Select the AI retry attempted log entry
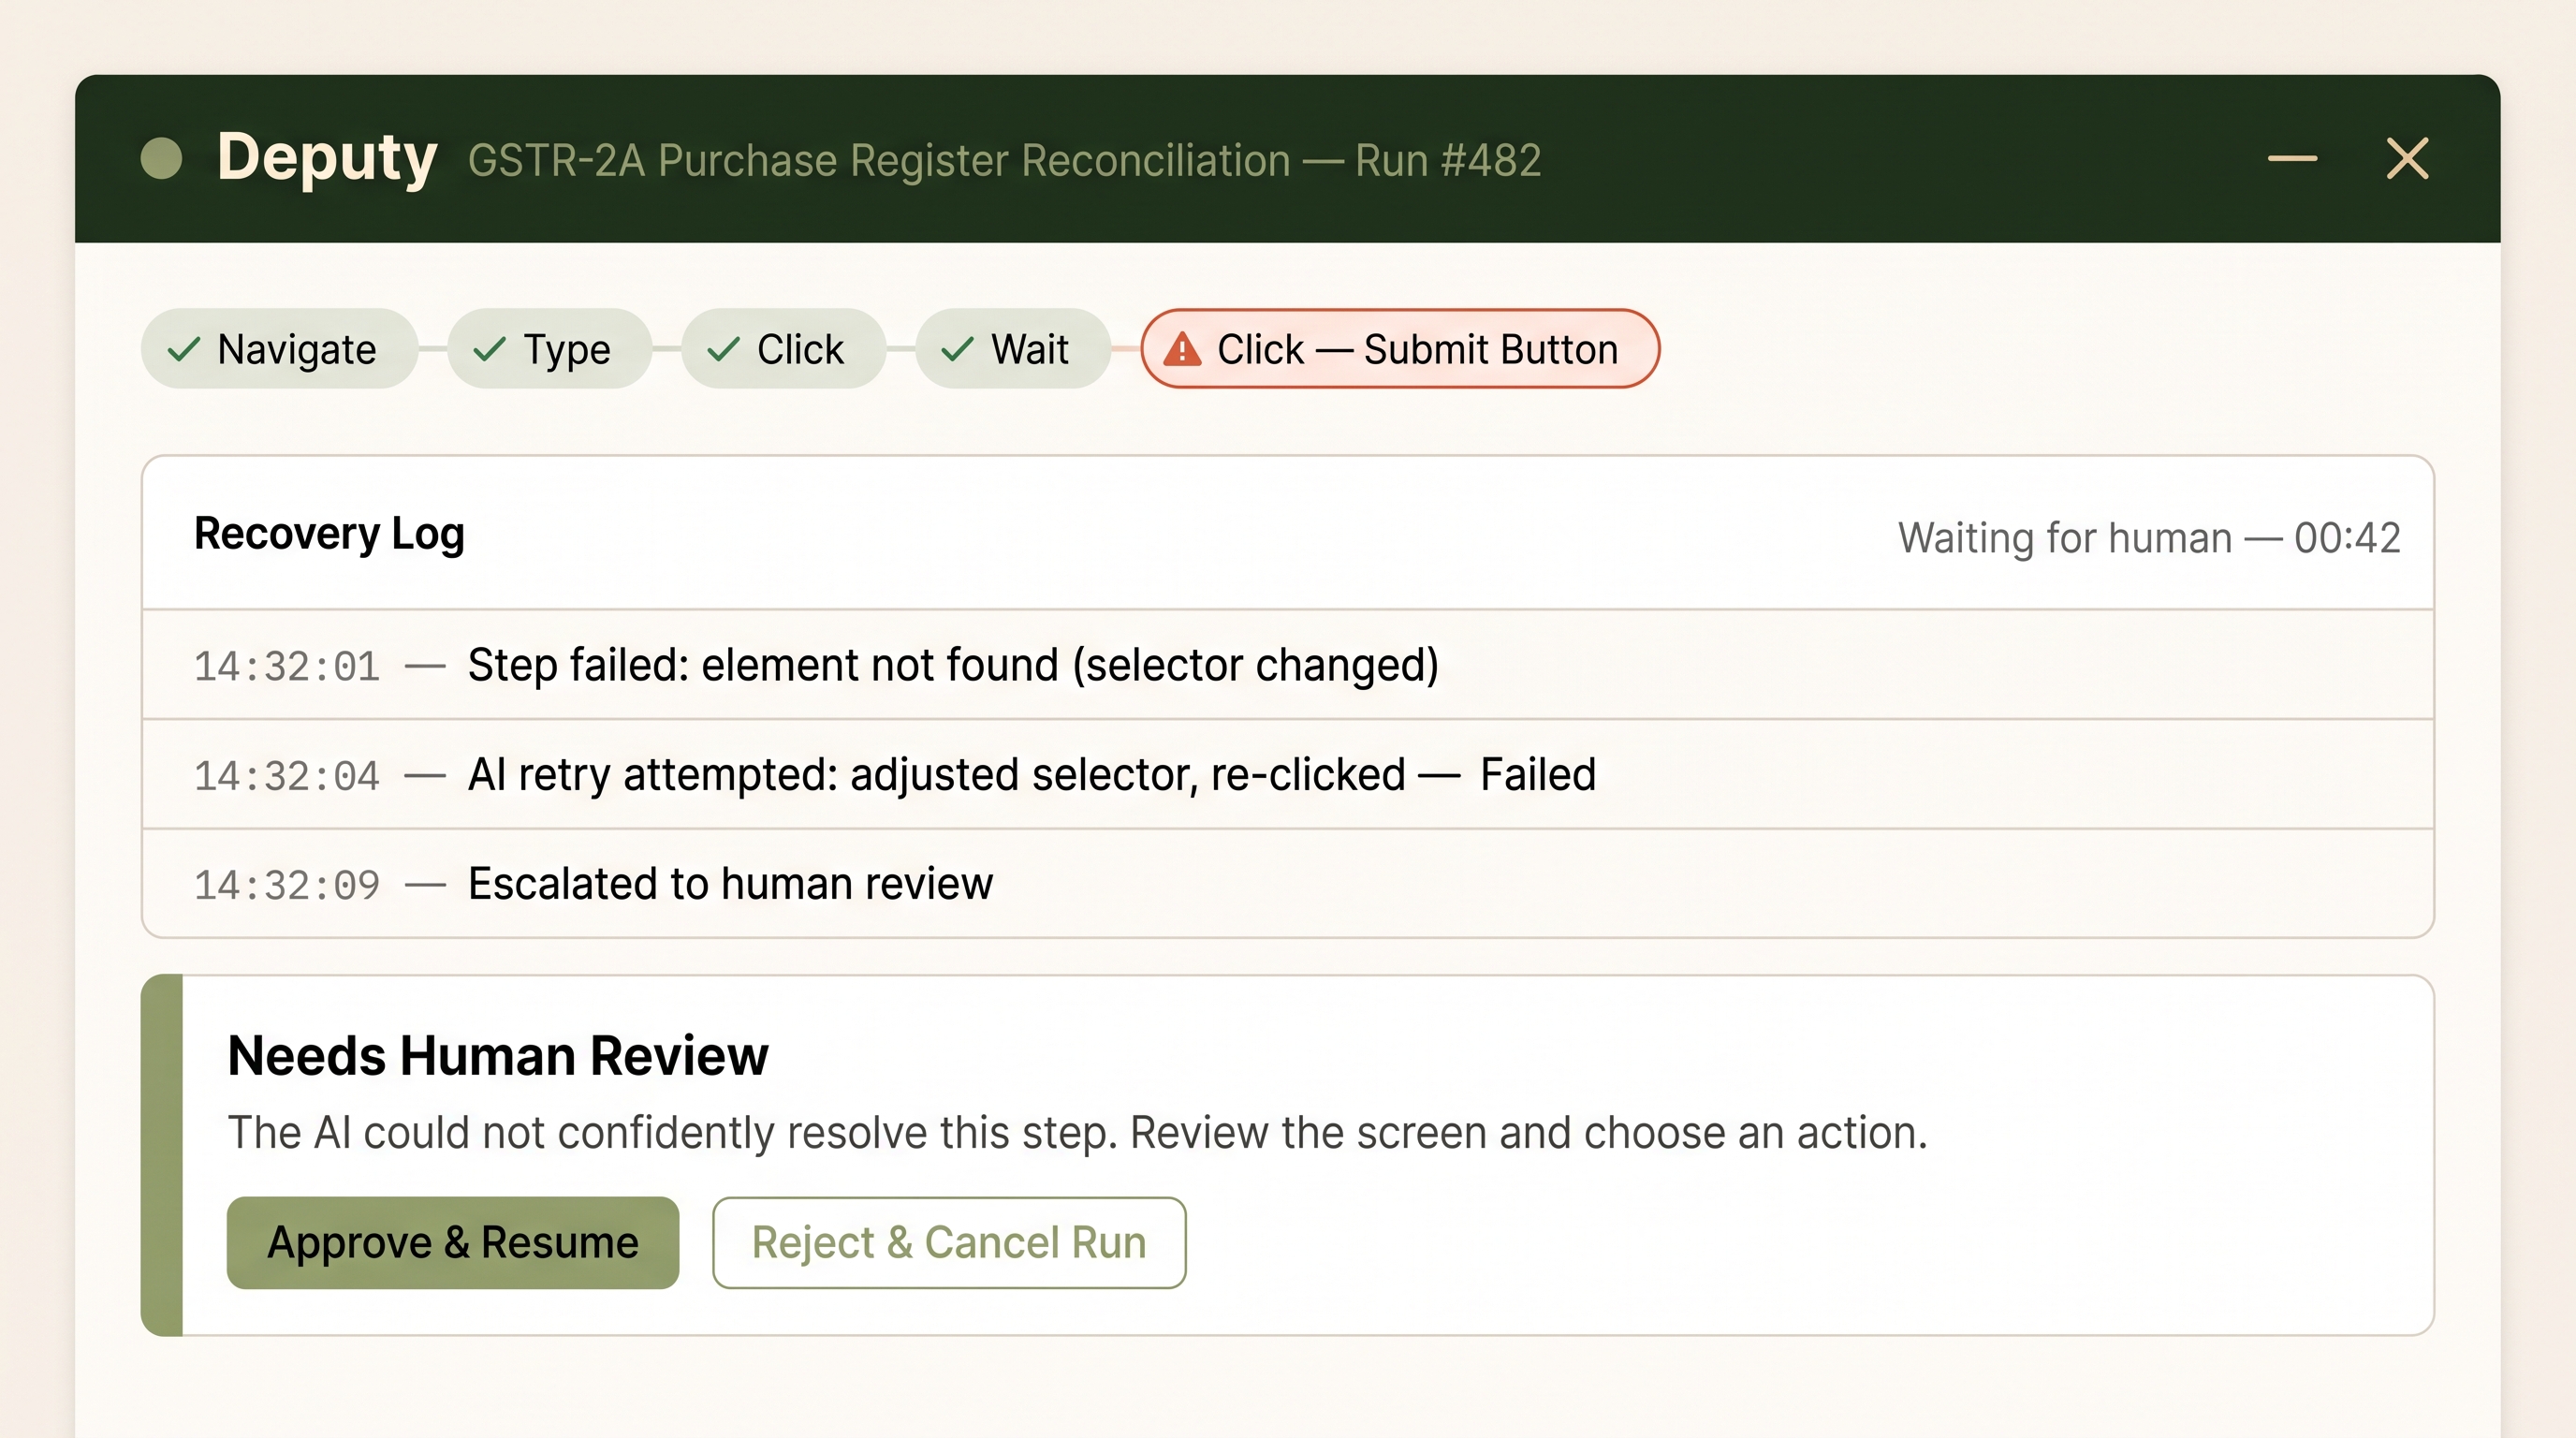 tap(1288, 775)
